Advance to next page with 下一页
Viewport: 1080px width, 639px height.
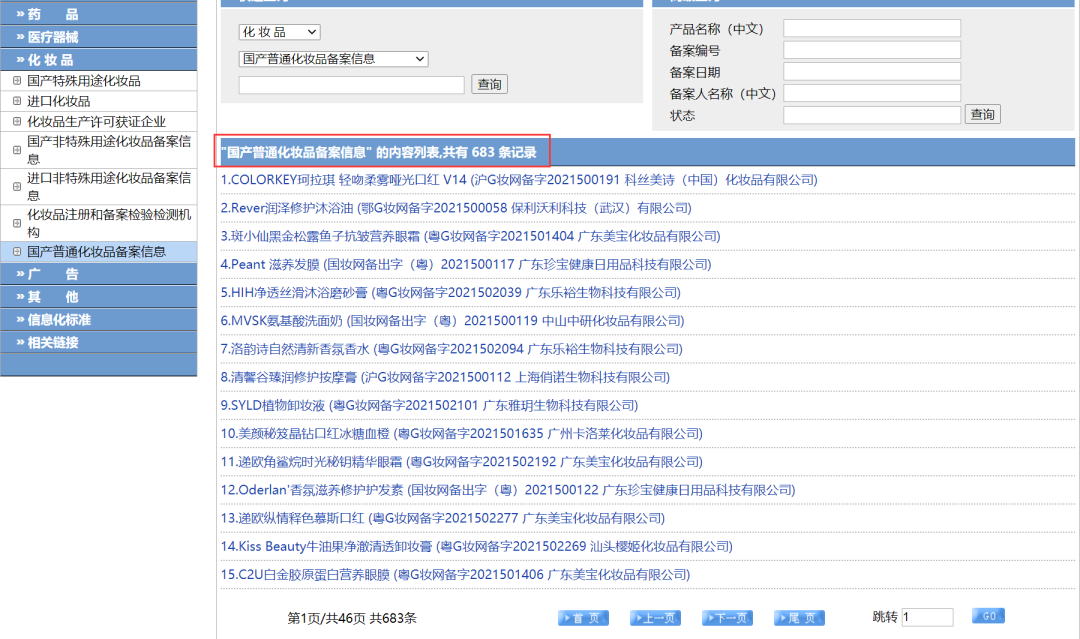[727, 618]
